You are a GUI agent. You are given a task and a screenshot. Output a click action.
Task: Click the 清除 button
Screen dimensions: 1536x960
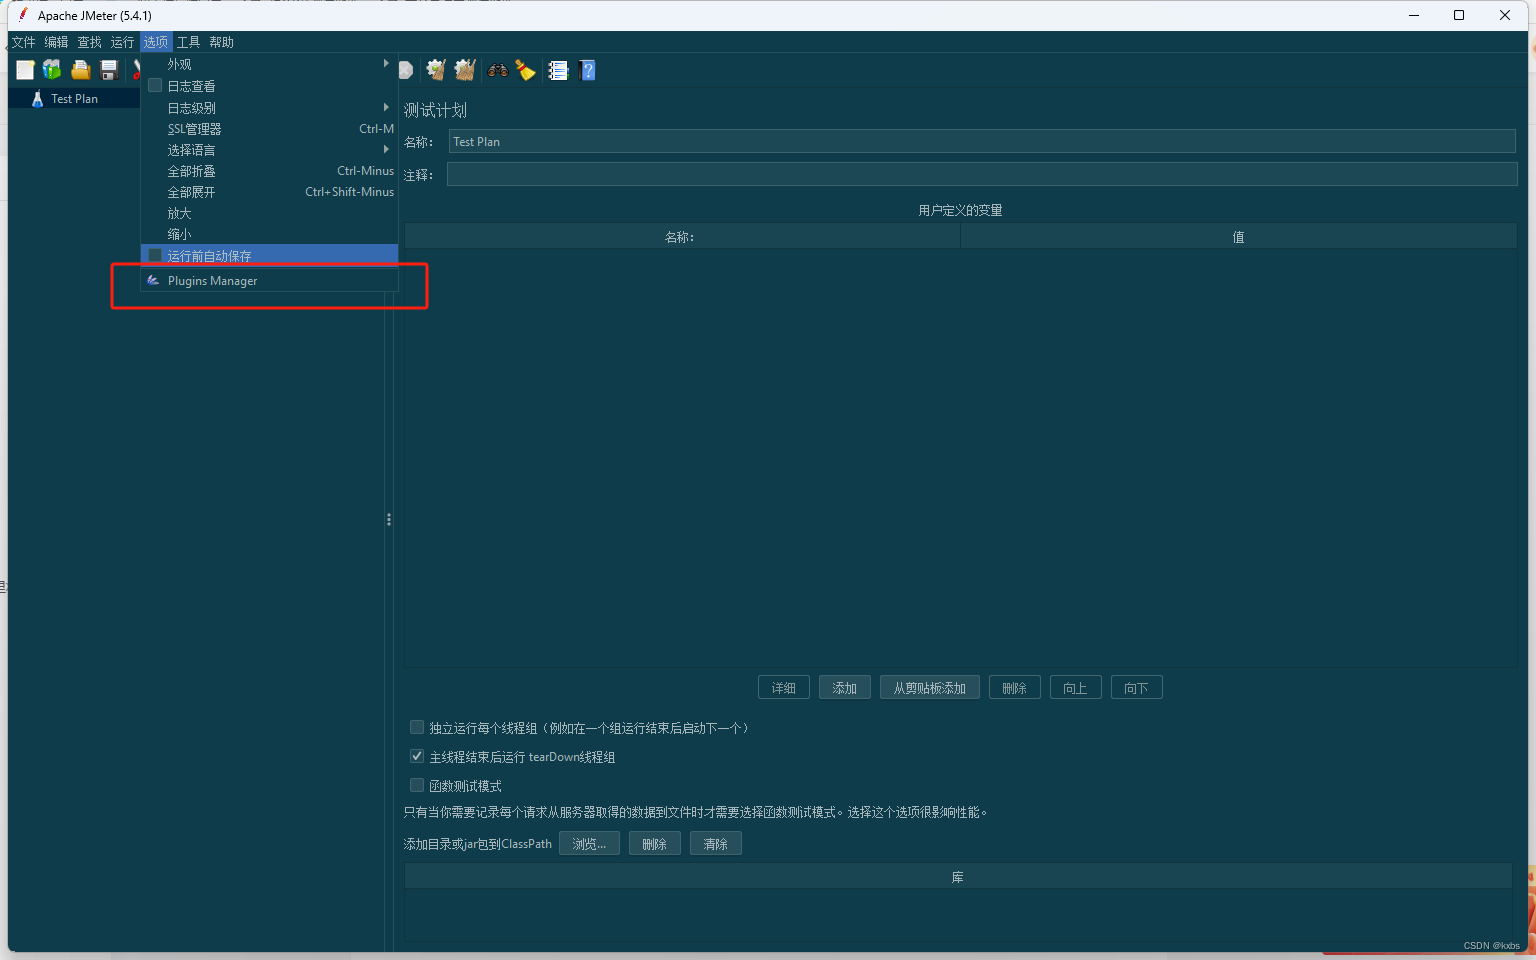tap(716, 844)
